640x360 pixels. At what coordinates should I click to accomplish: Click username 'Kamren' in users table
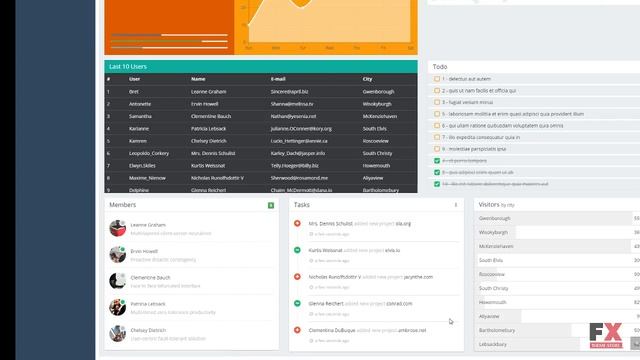(138, 141)
